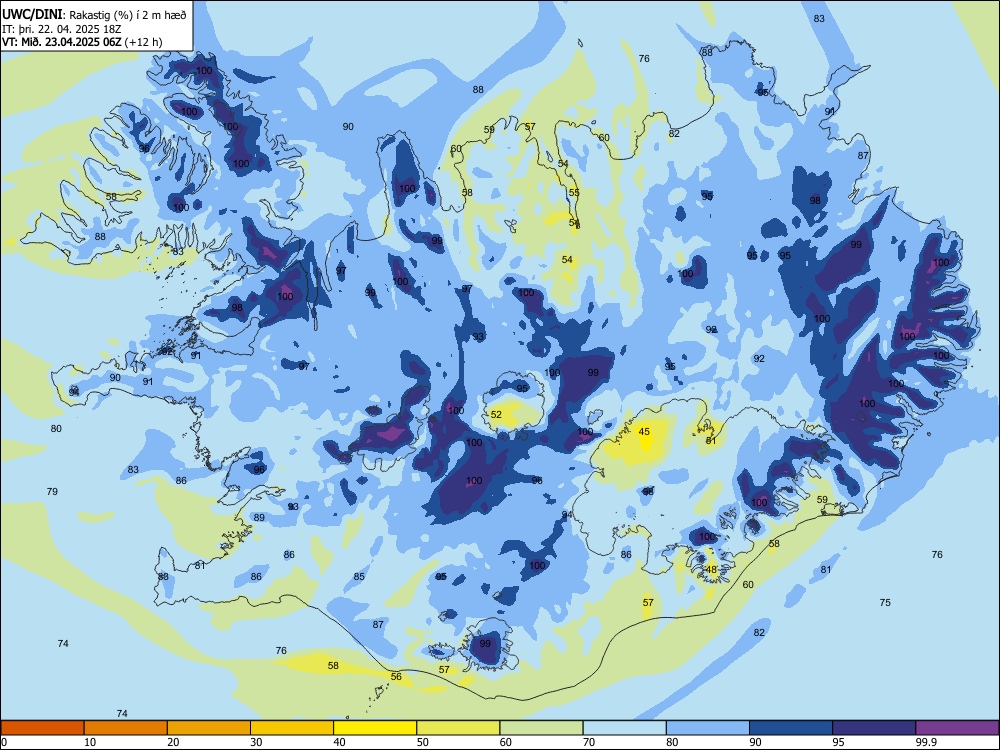Select the legend tick label '50'
1000x750 pixels.
[423, 742]
